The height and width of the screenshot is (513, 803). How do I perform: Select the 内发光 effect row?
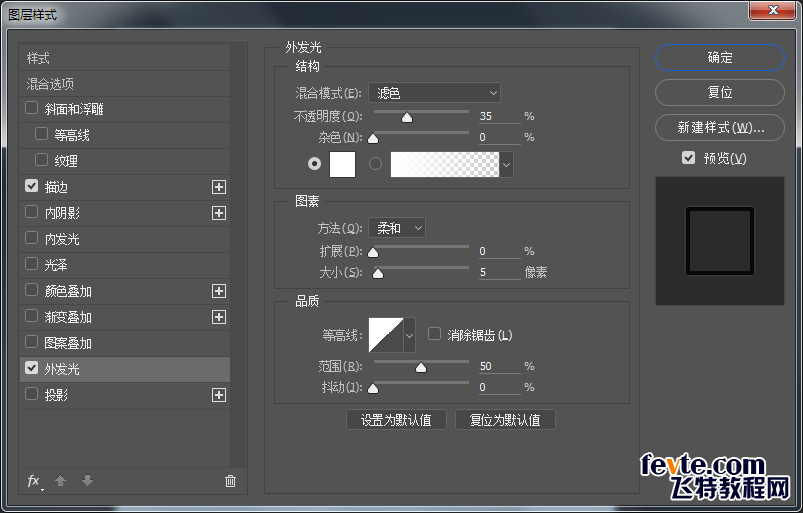click(x=125, y=239)
